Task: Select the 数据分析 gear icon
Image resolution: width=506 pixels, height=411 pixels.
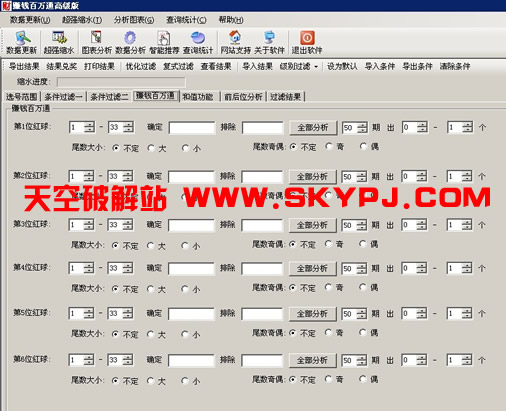Action: (130, 38)
